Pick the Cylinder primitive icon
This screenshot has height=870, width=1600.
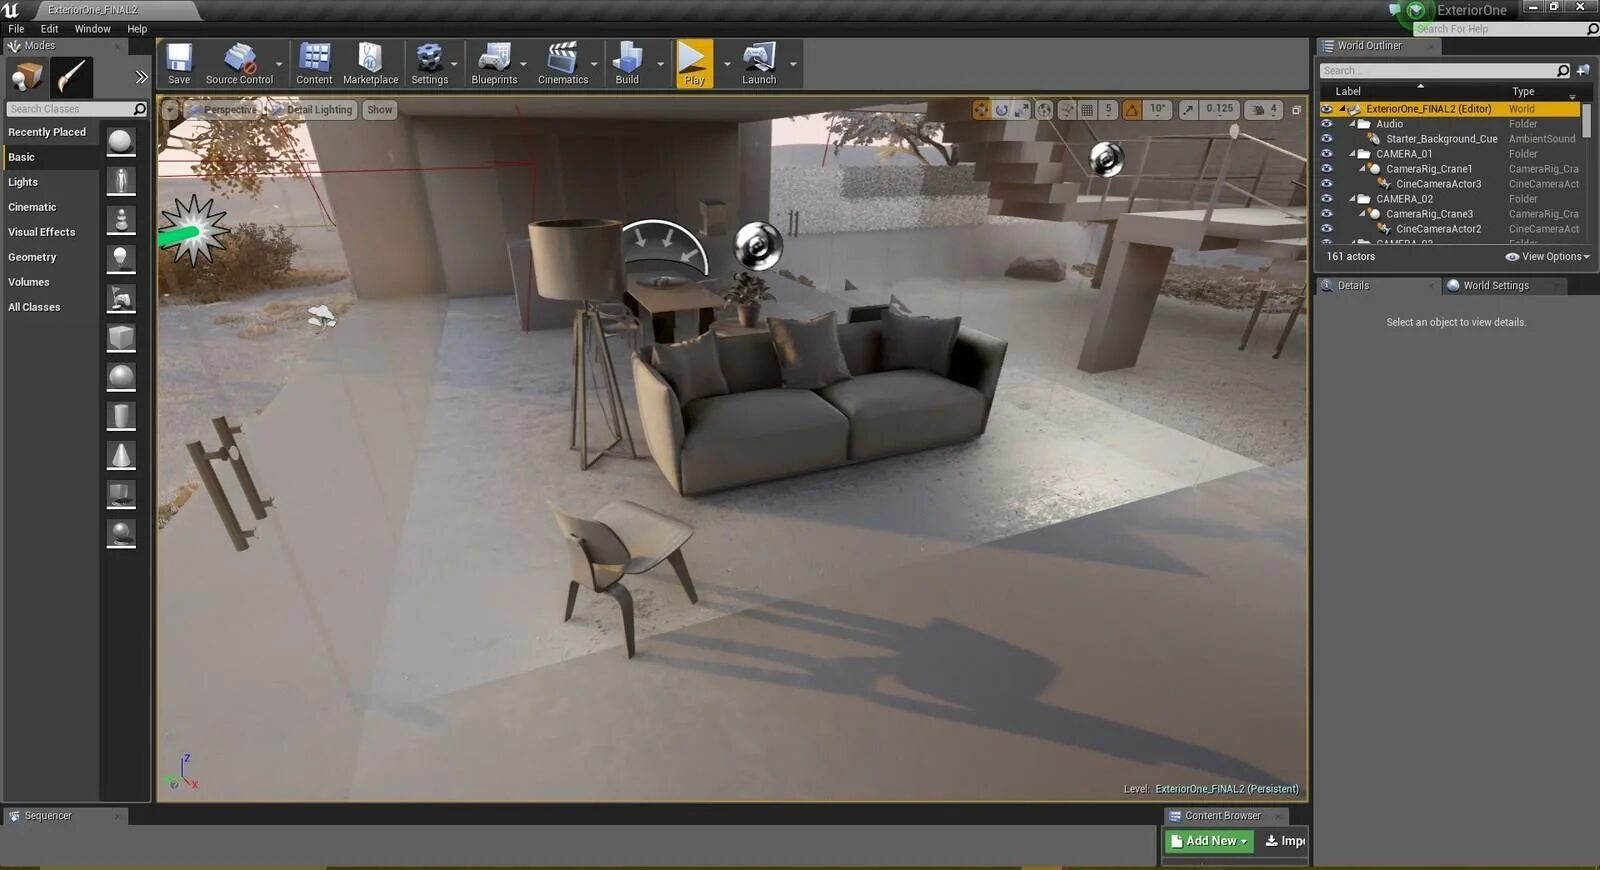pos(121,416)
